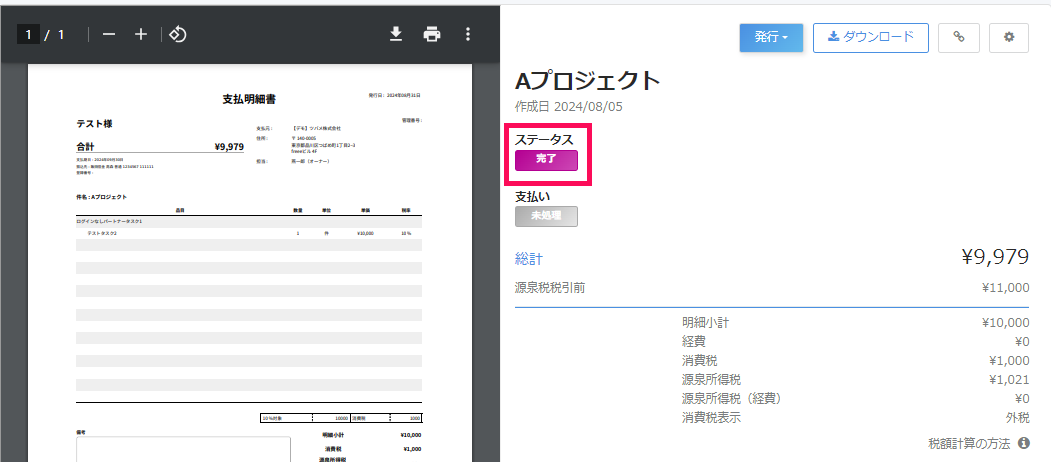Open the 総計 link
The width and height of the screenshot is (1051, 462).
[529, 258]
